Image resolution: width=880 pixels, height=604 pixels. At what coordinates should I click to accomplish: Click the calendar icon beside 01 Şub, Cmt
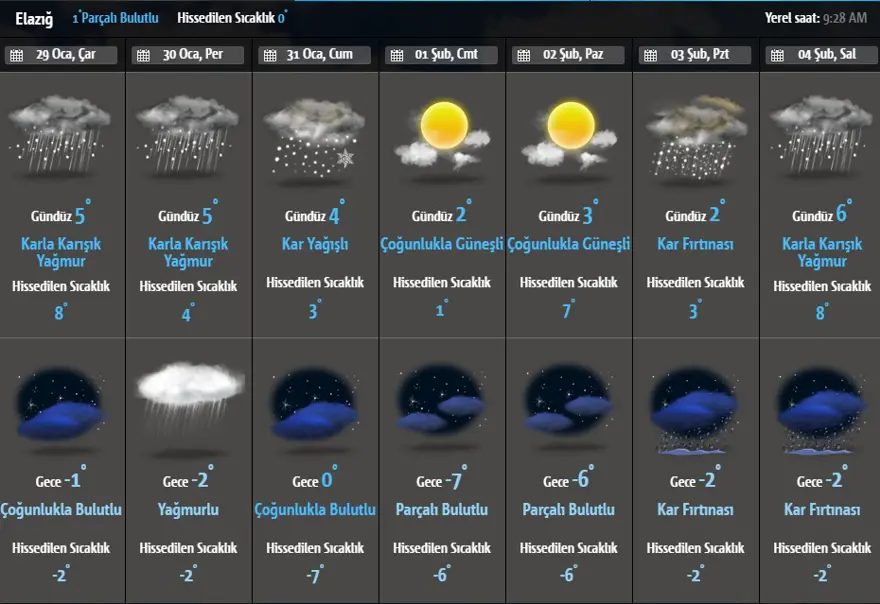pos(396,56)
